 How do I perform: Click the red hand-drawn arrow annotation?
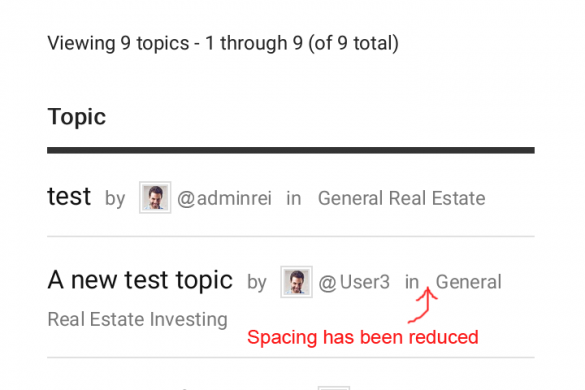(x=423, y=305)
